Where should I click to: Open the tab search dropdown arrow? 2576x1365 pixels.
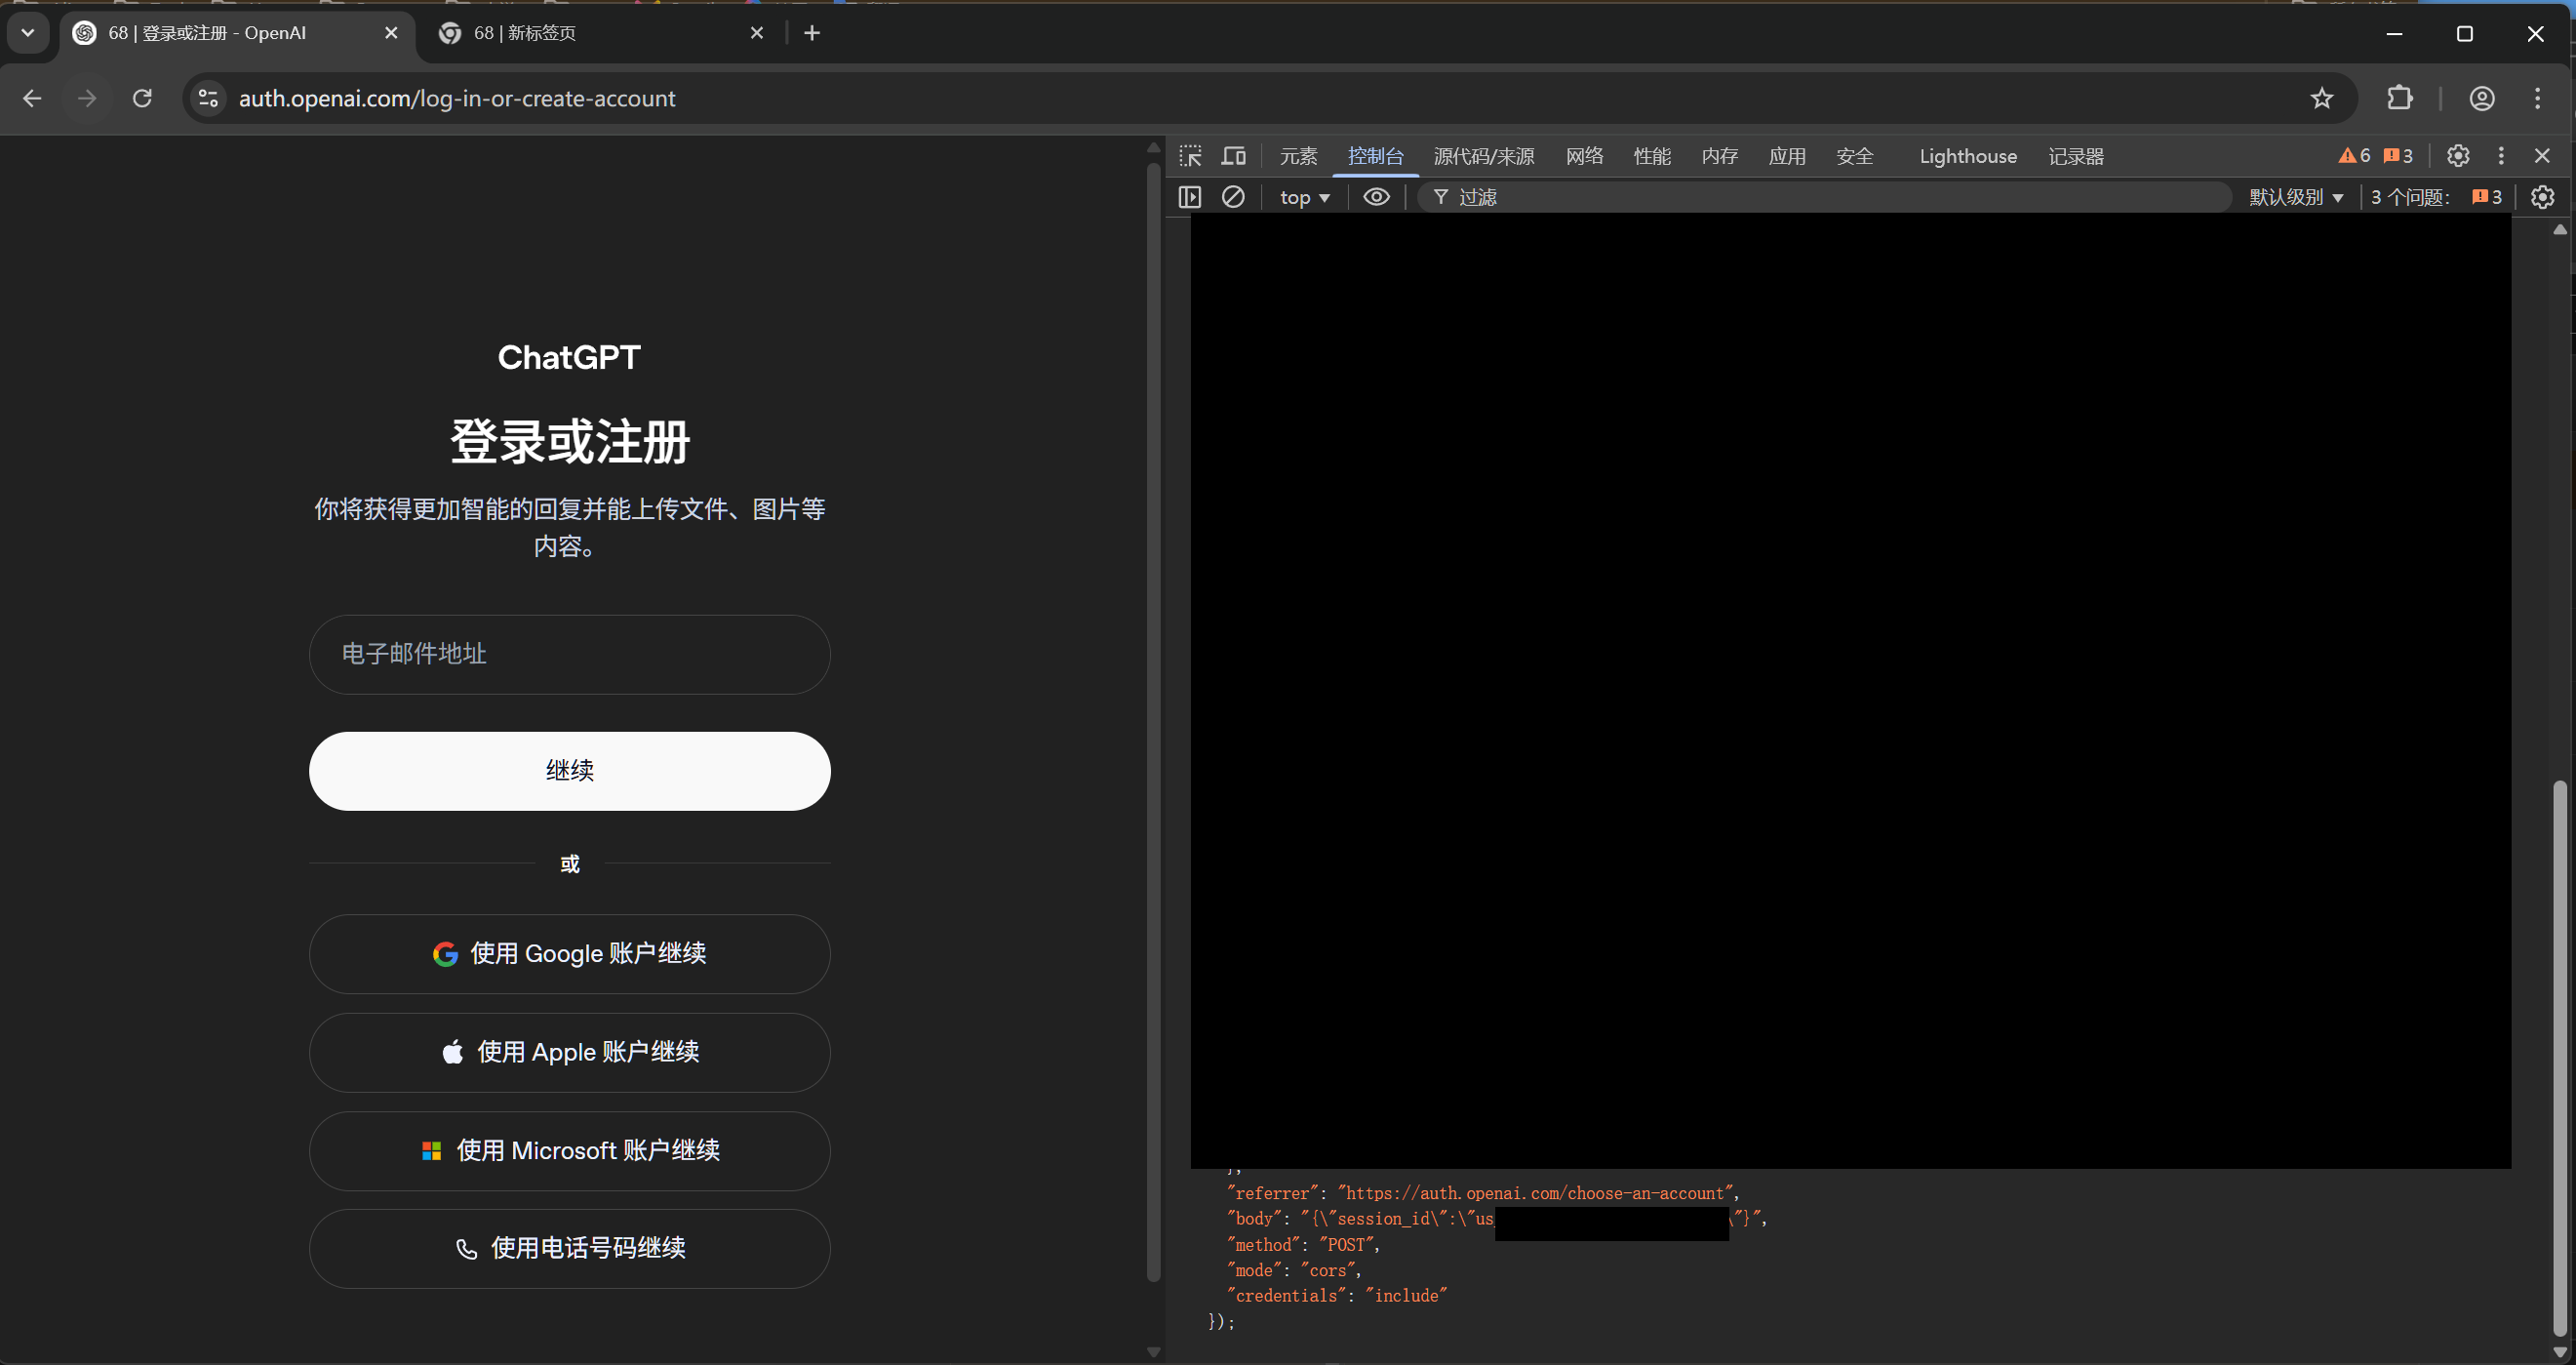28,33
